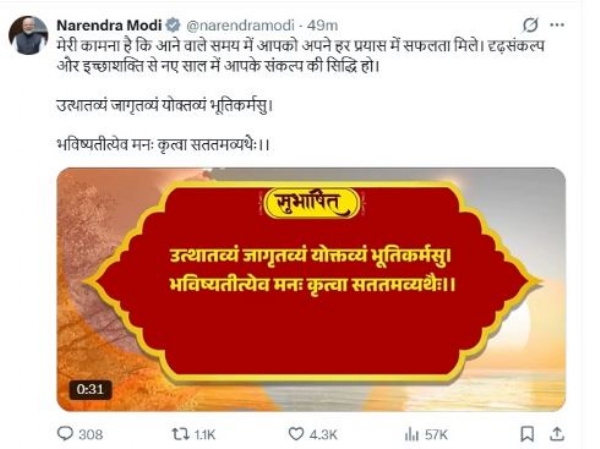Open the three-dot more options menu

click(557, 25)
